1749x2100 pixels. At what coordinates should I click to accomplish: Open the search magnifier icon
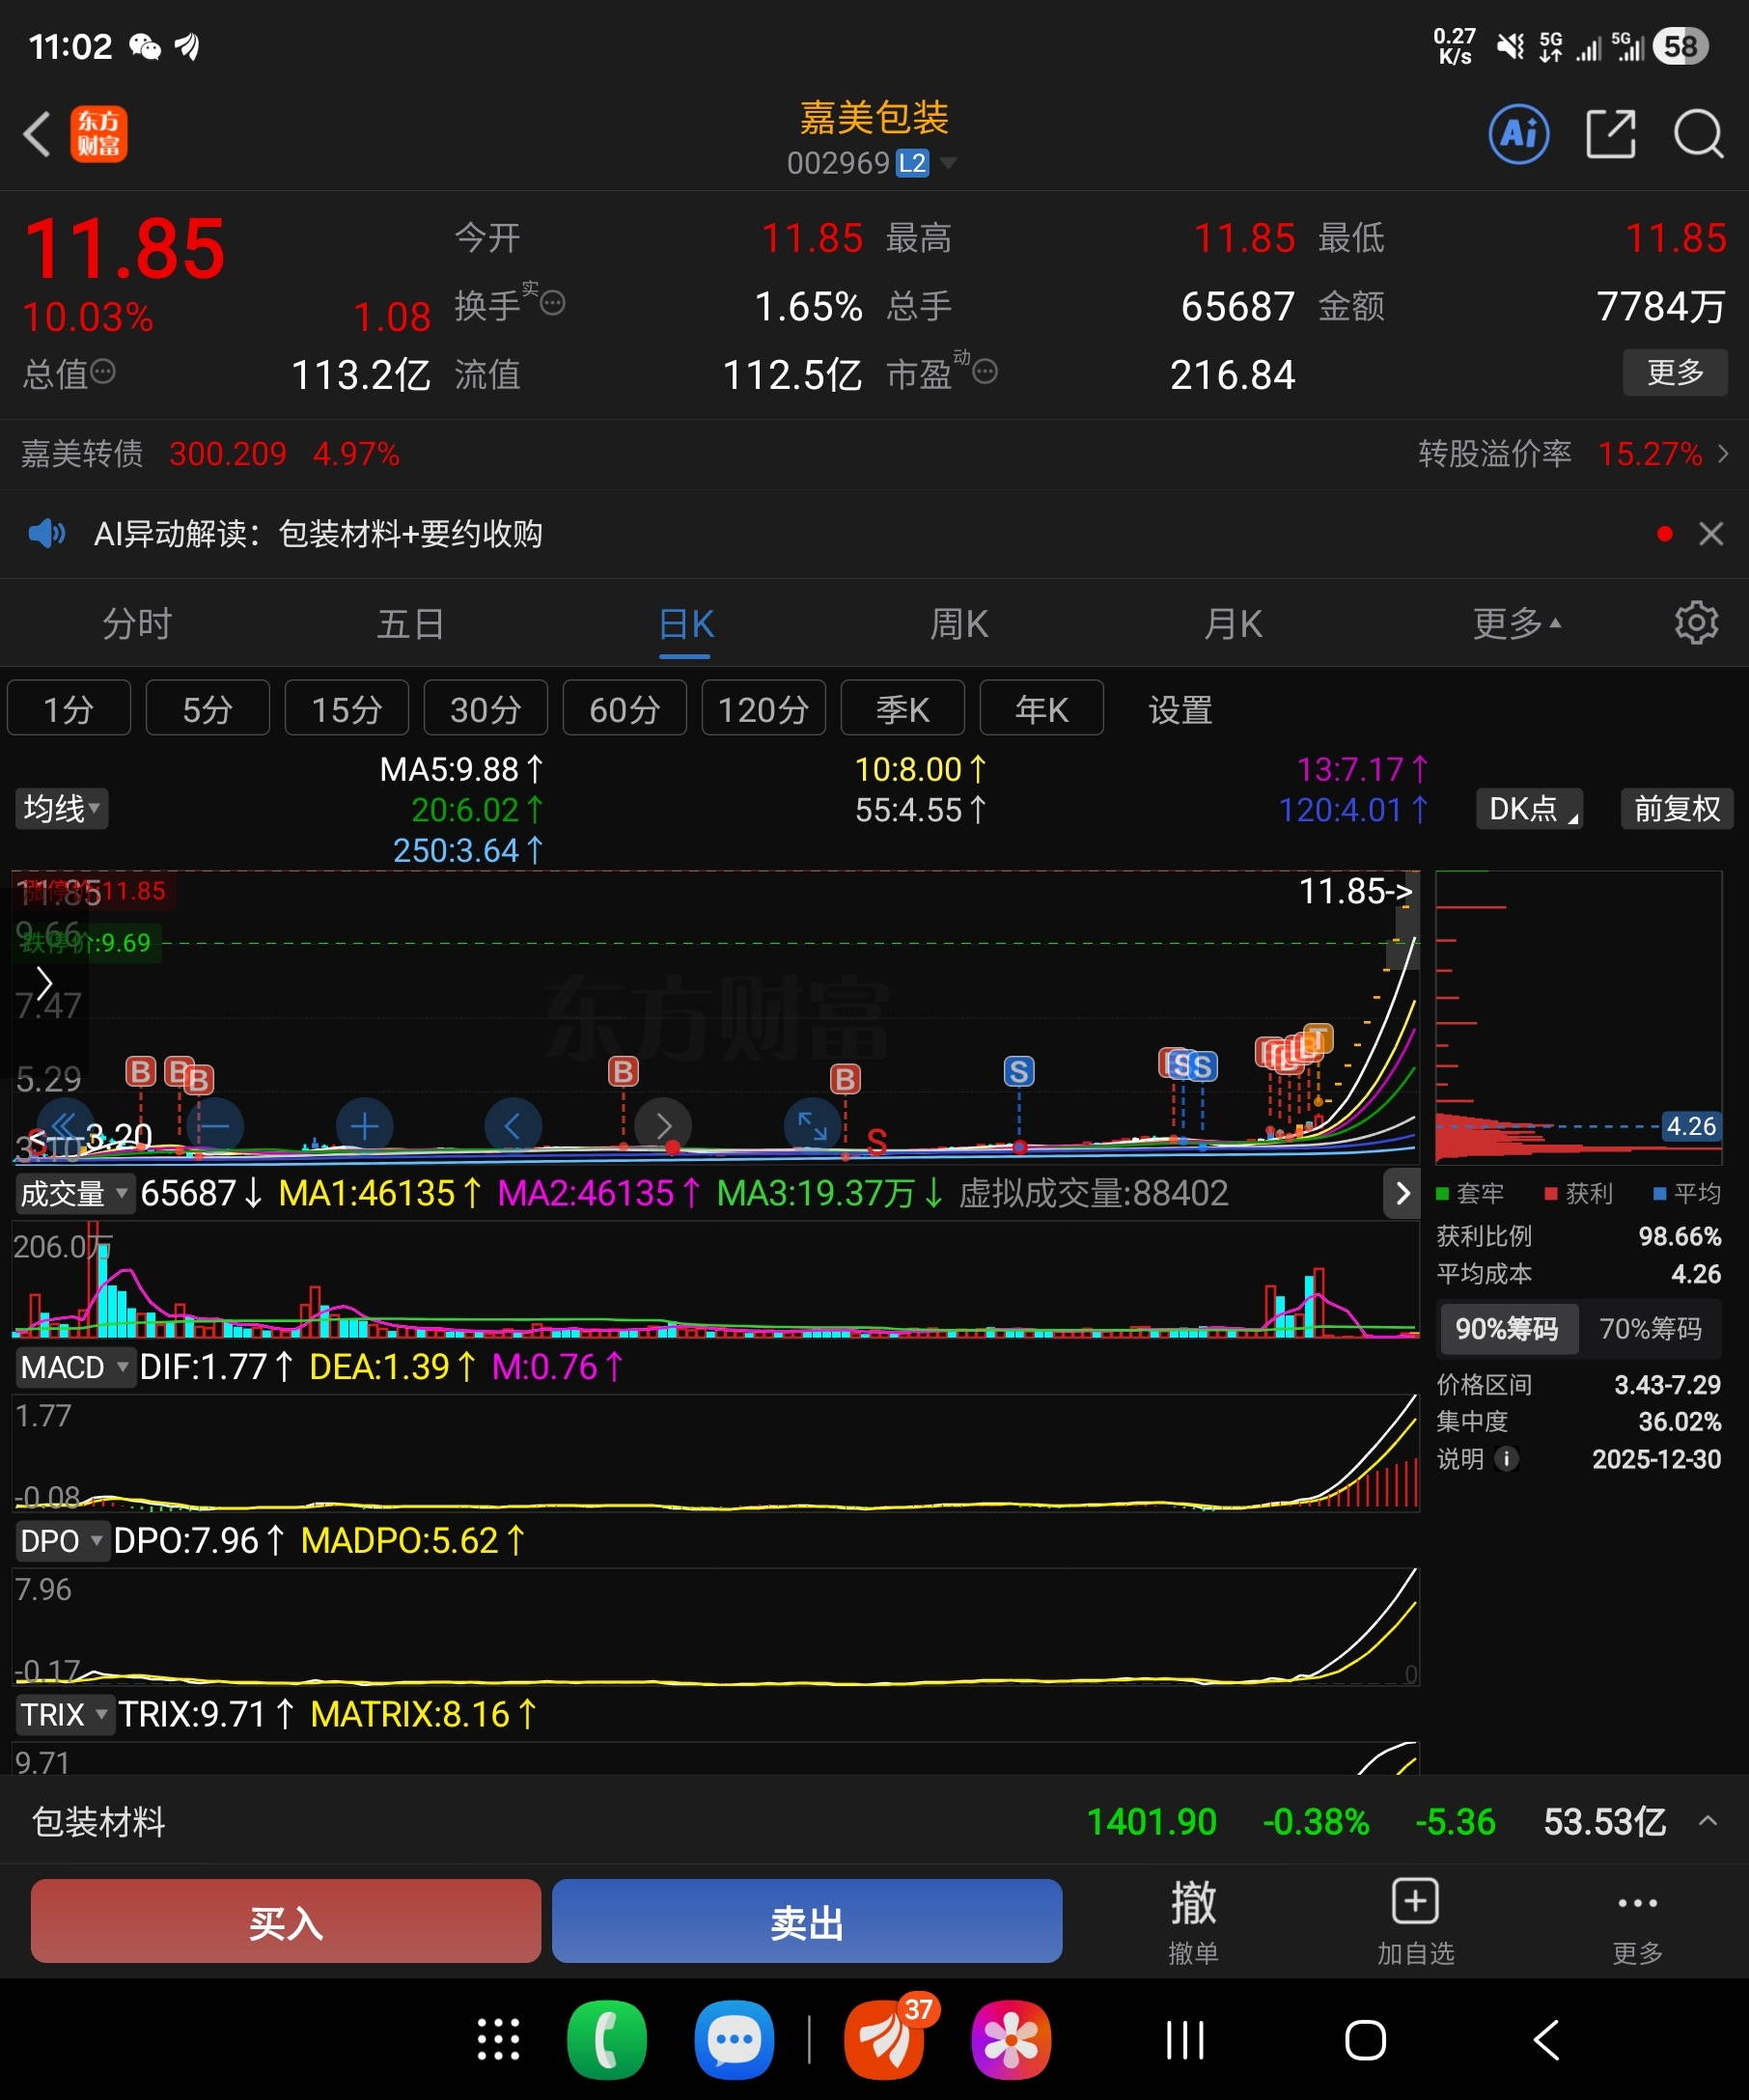[1698, 134]
